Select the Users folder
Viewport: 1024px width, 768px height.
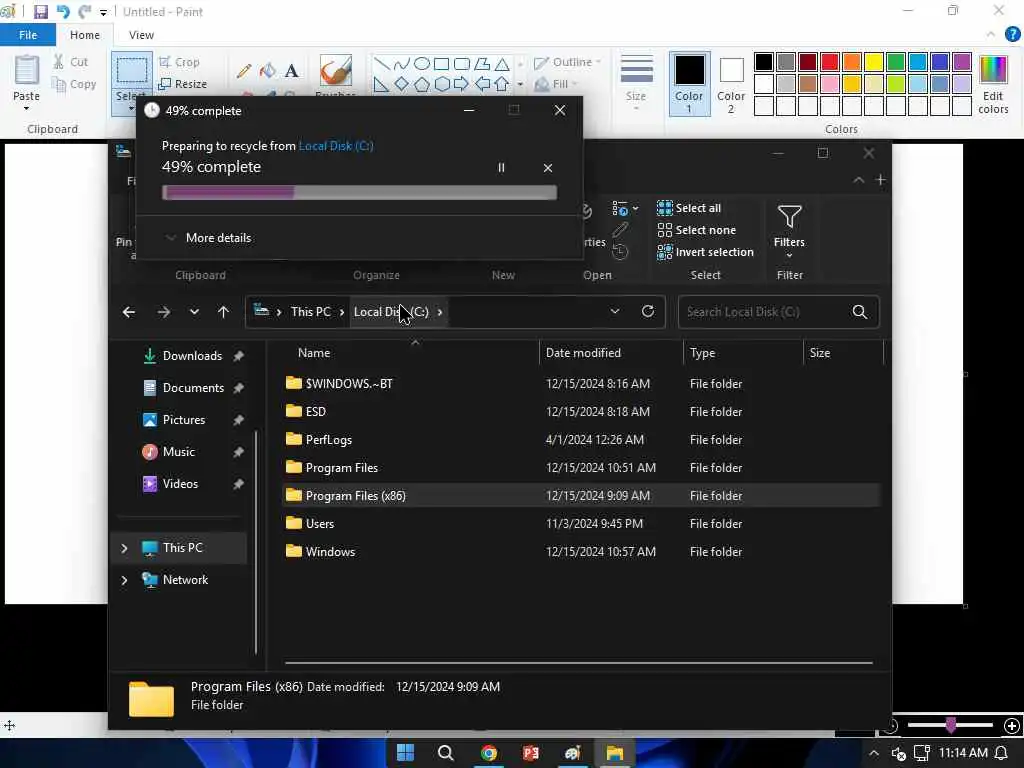581,524
